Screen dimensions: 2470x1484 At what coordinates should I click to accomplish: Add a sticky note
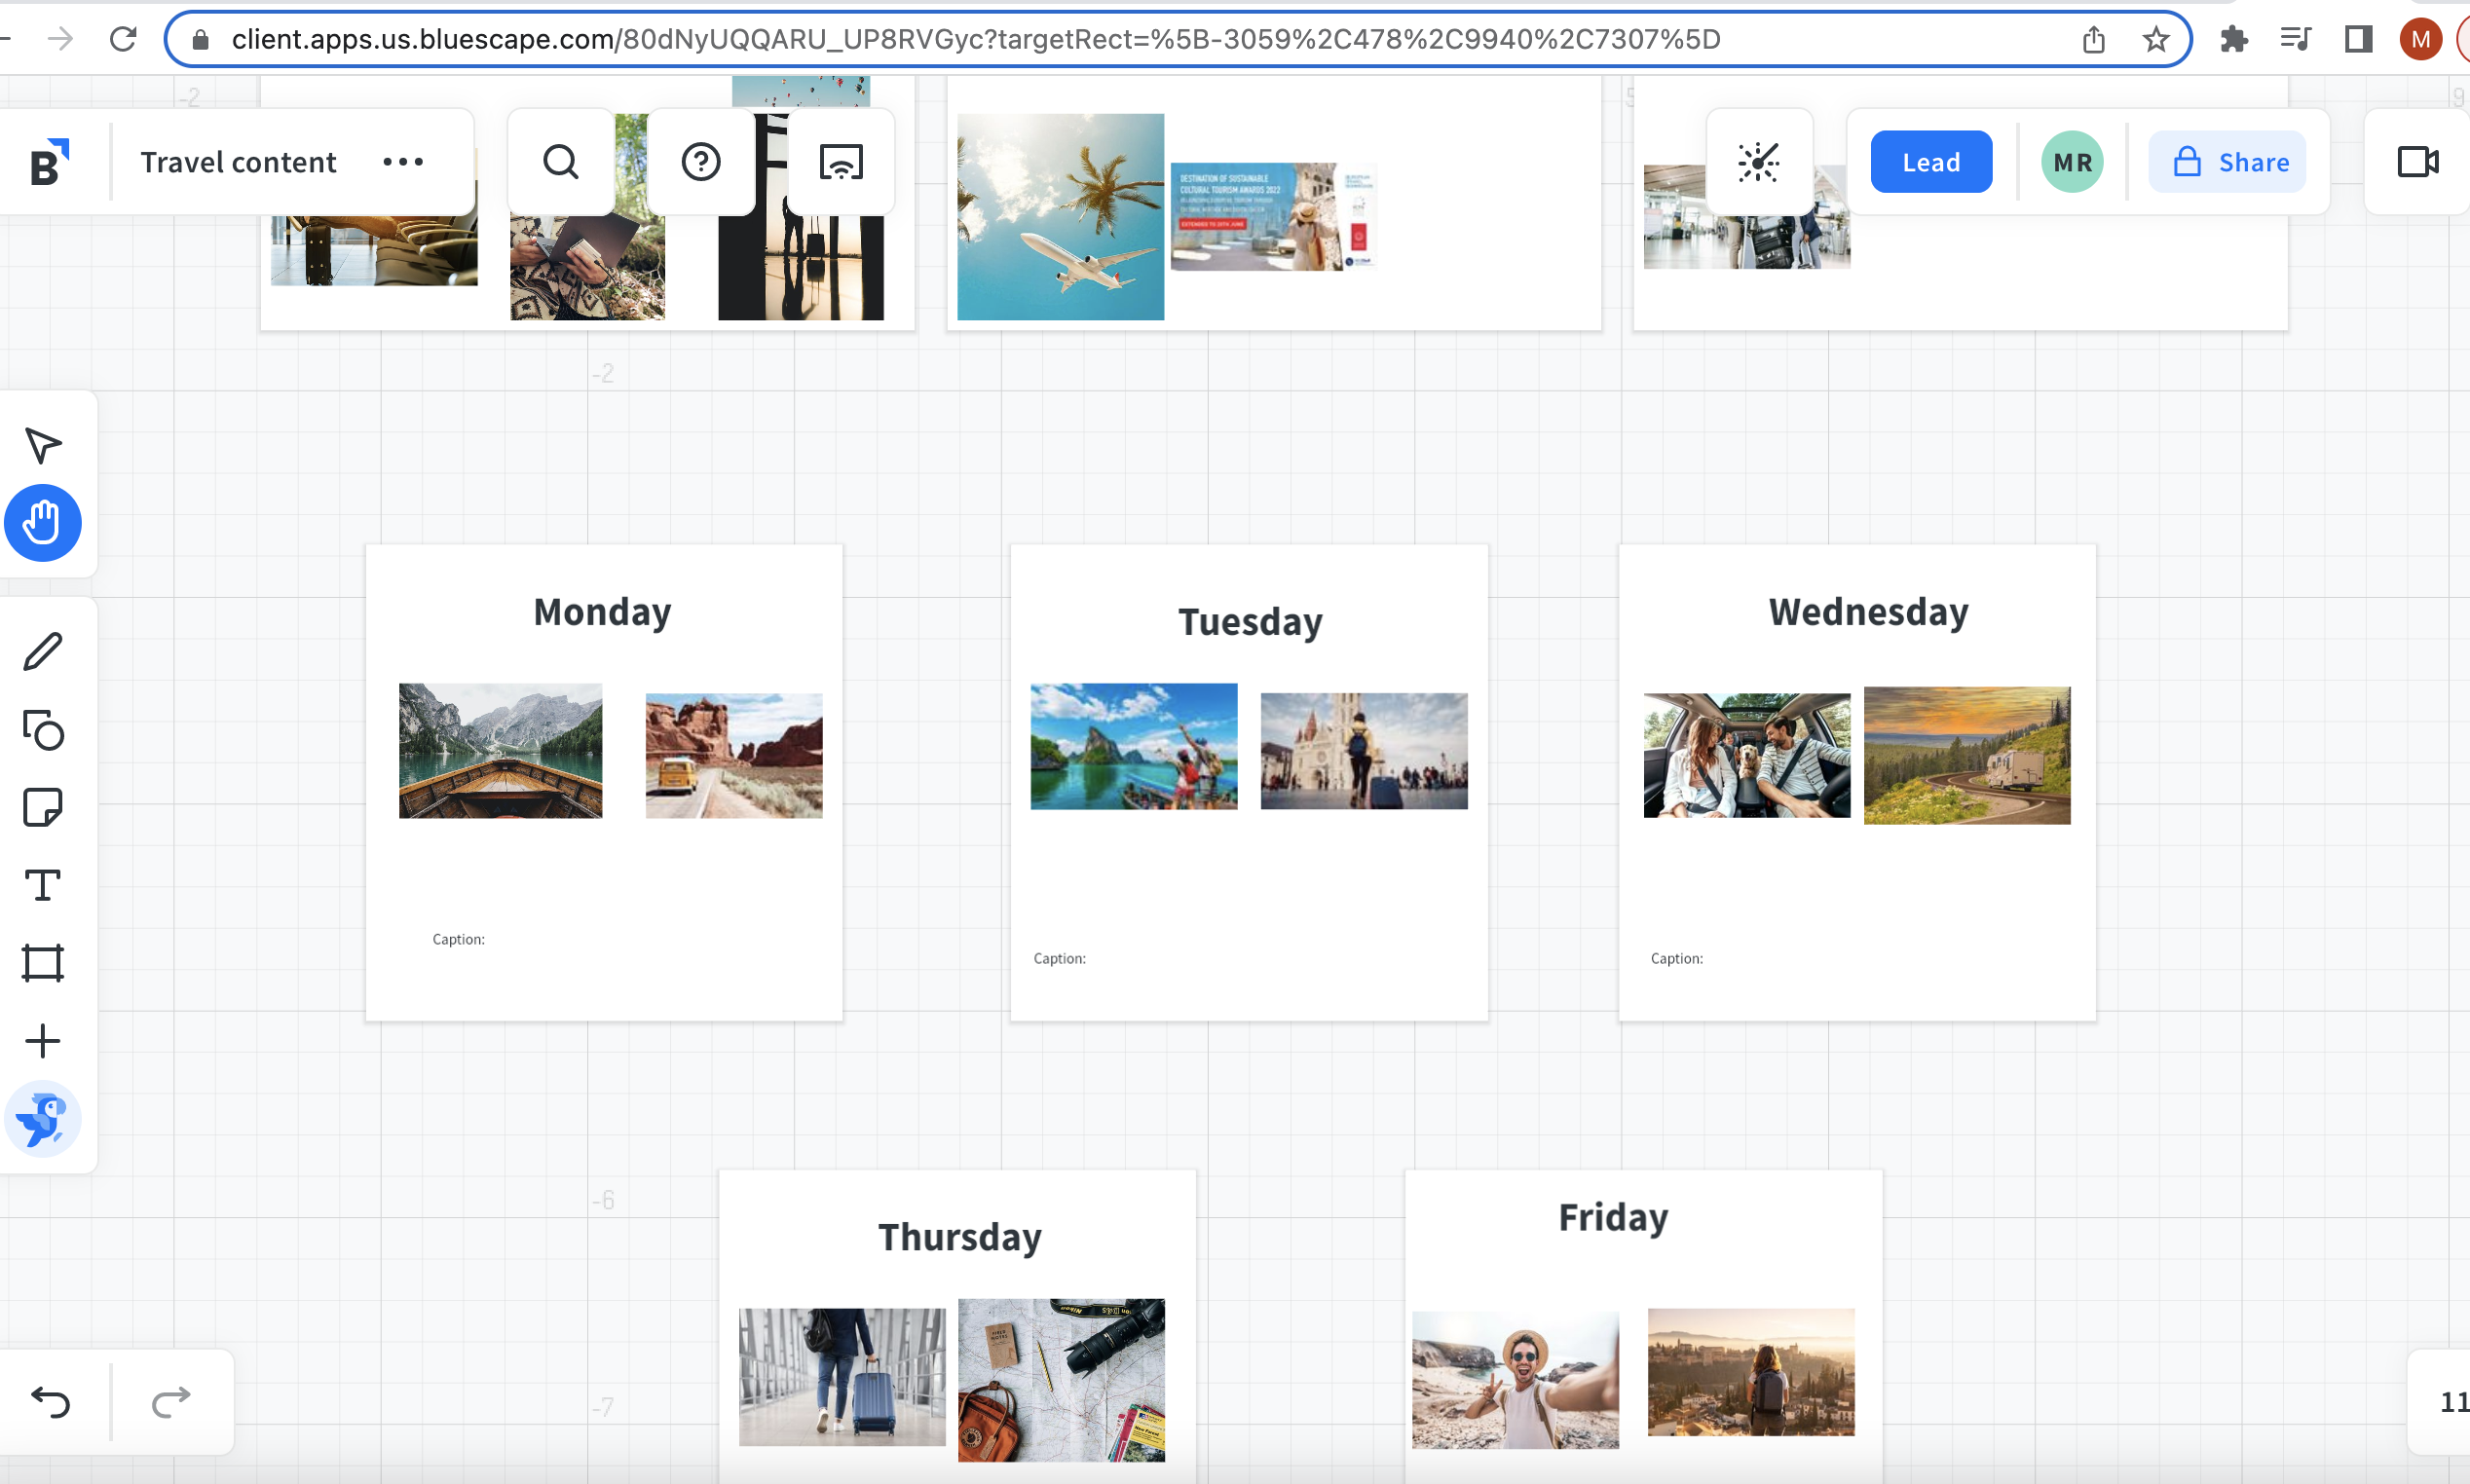point(43,807)
